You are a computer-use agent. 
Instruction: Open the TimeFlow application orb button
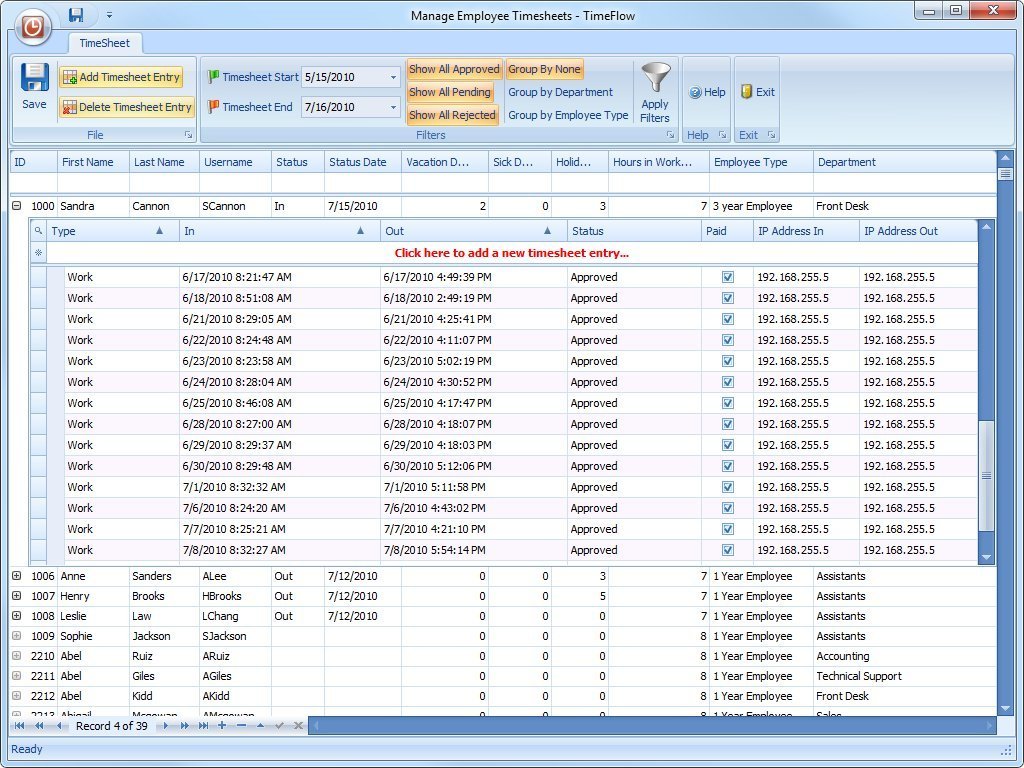click(x=32, y=27)
